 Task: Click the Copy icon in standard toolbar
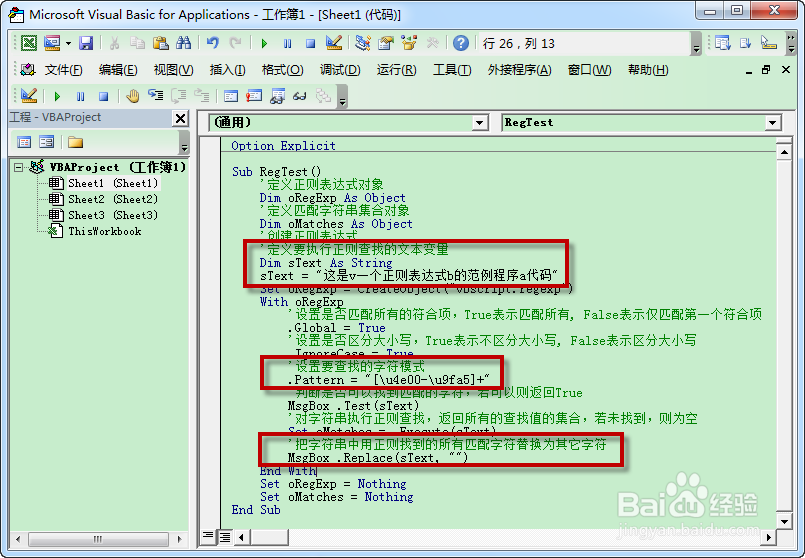click(137, 43)
